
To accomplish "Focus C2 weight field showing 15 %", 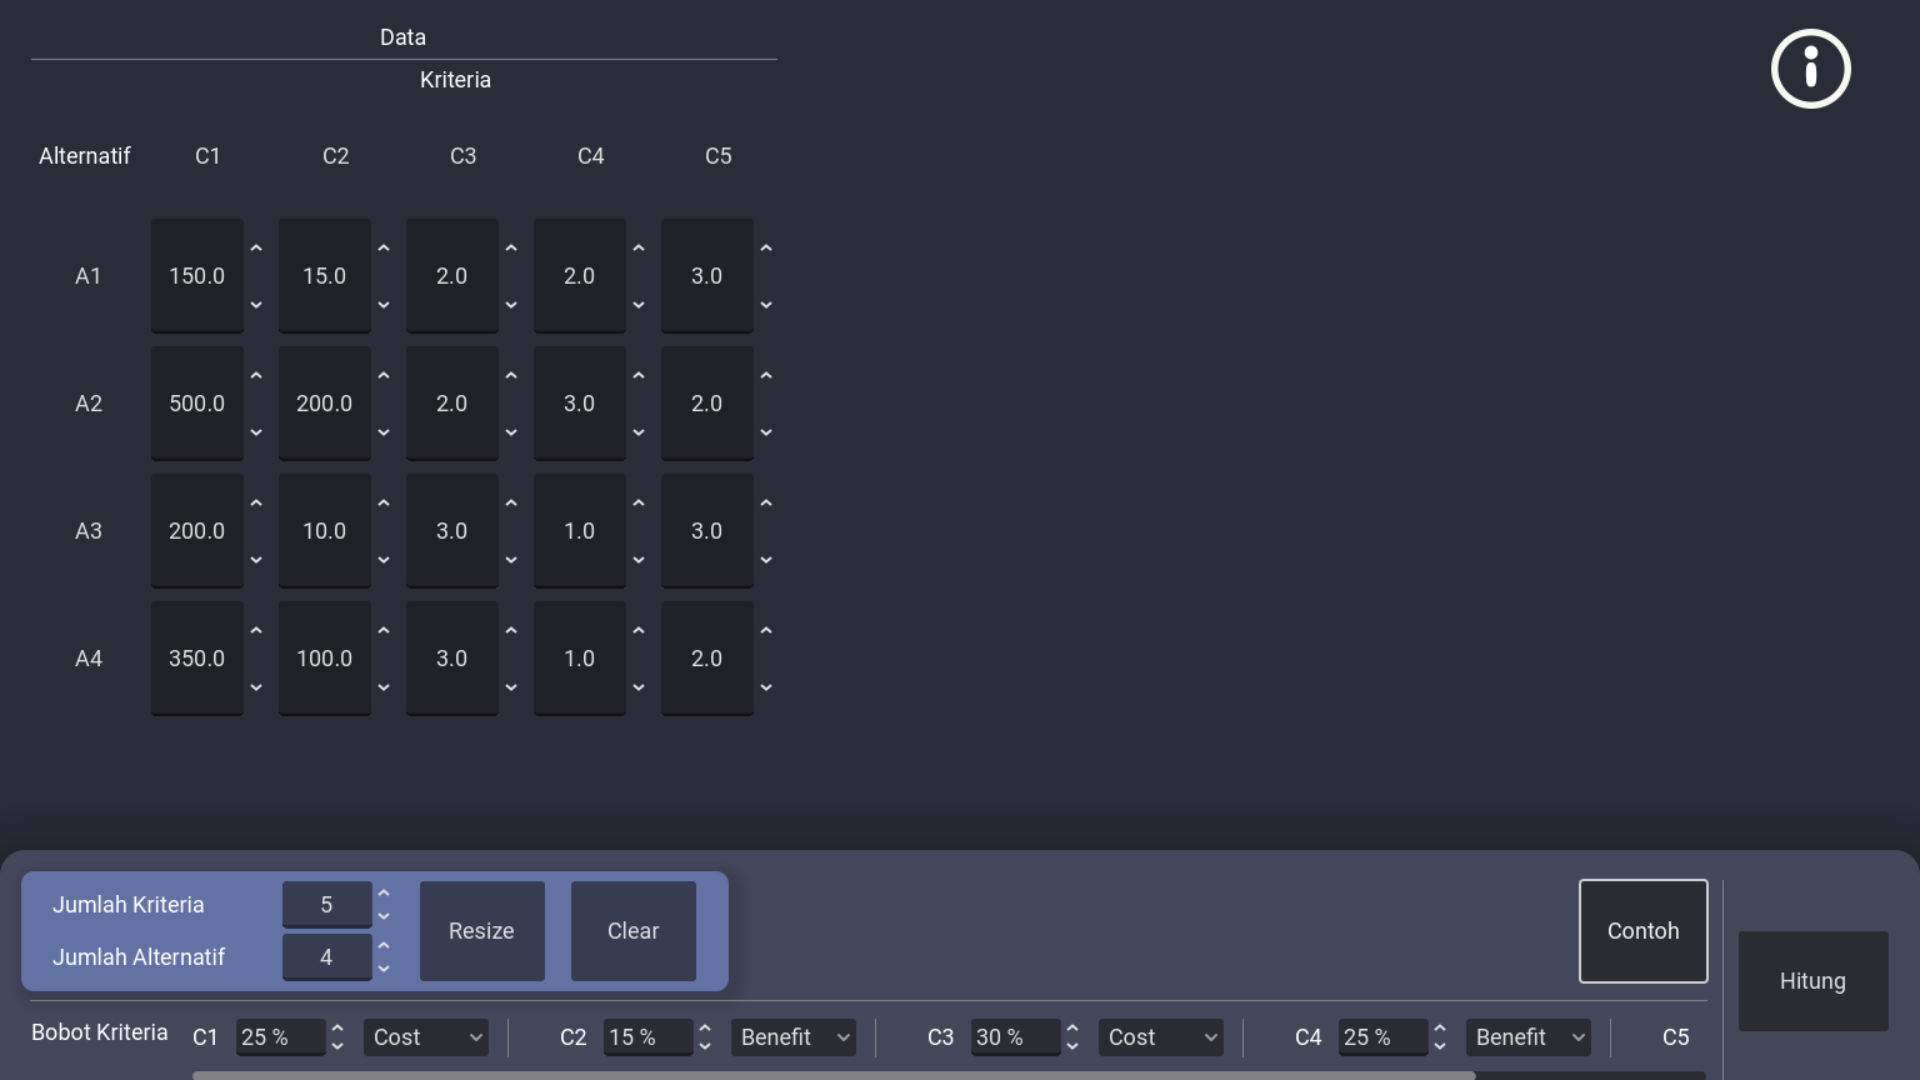I will click(x=647, y=1037).
